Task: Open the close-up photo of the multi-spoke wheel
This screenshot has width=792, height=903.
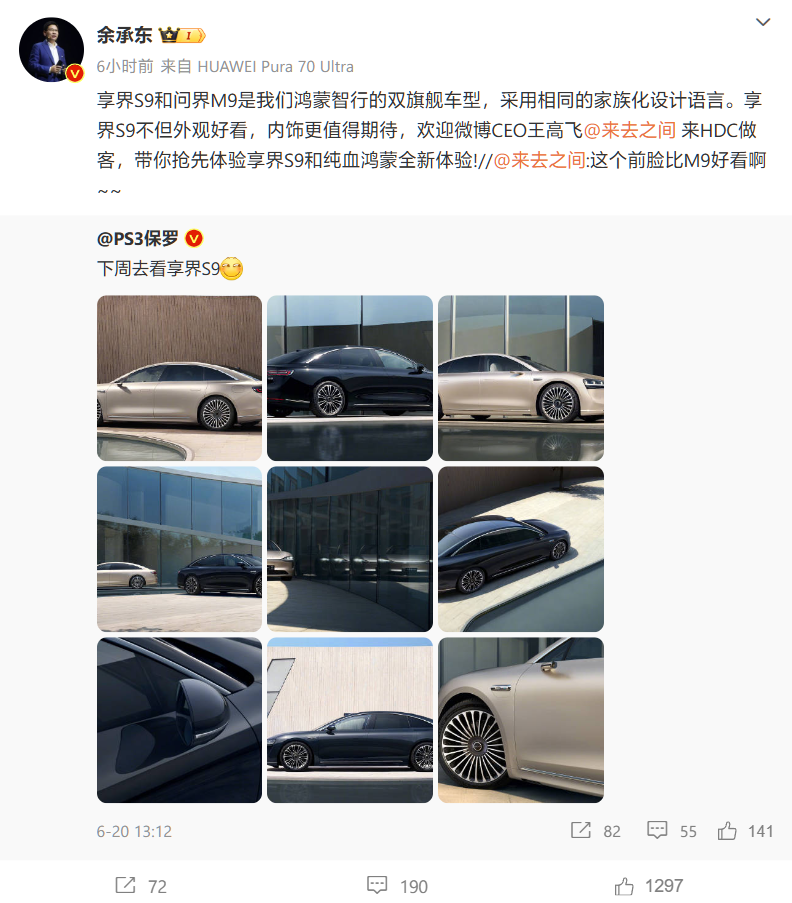Action: [521, 720]
